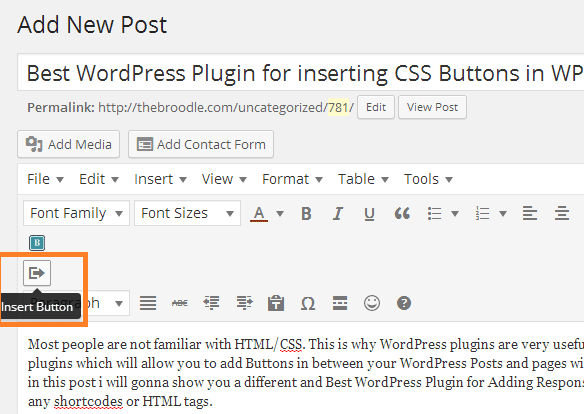
Task: Open Font Sizes dropdown
Action: tap(187, 213)
